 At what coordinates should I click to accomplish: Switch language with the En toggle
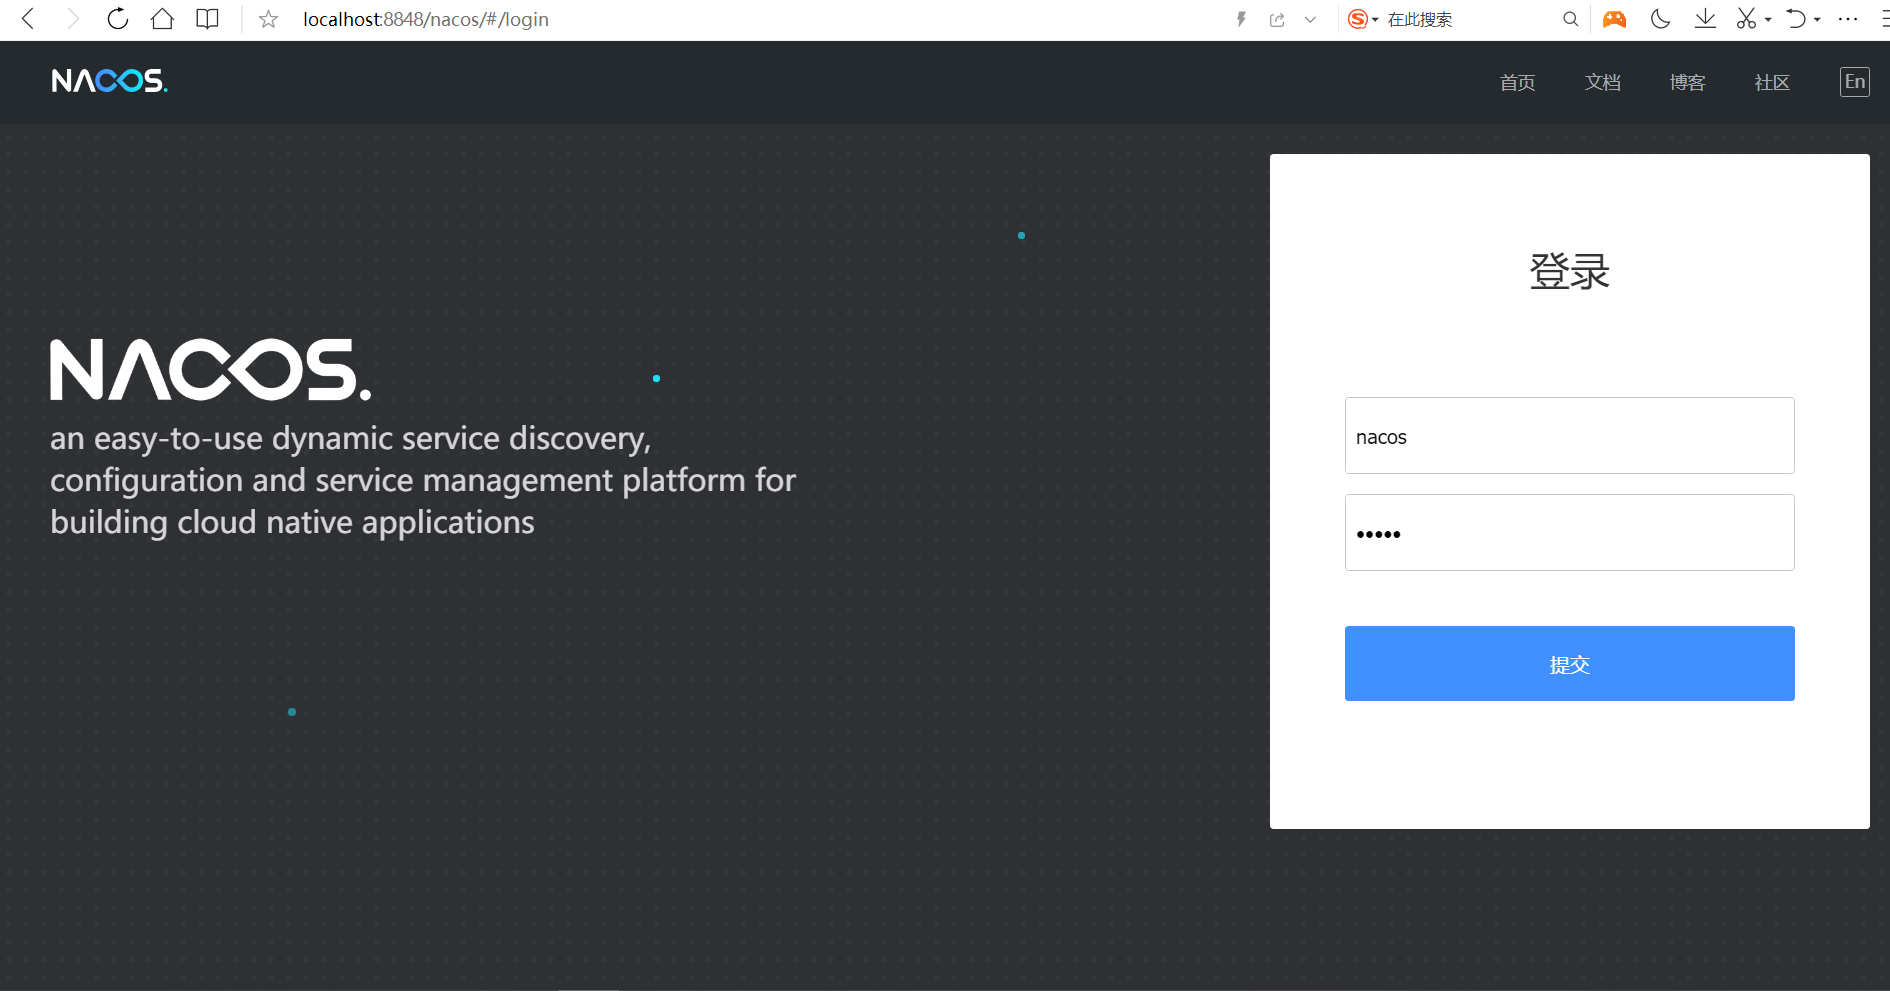coord(1854,82)
